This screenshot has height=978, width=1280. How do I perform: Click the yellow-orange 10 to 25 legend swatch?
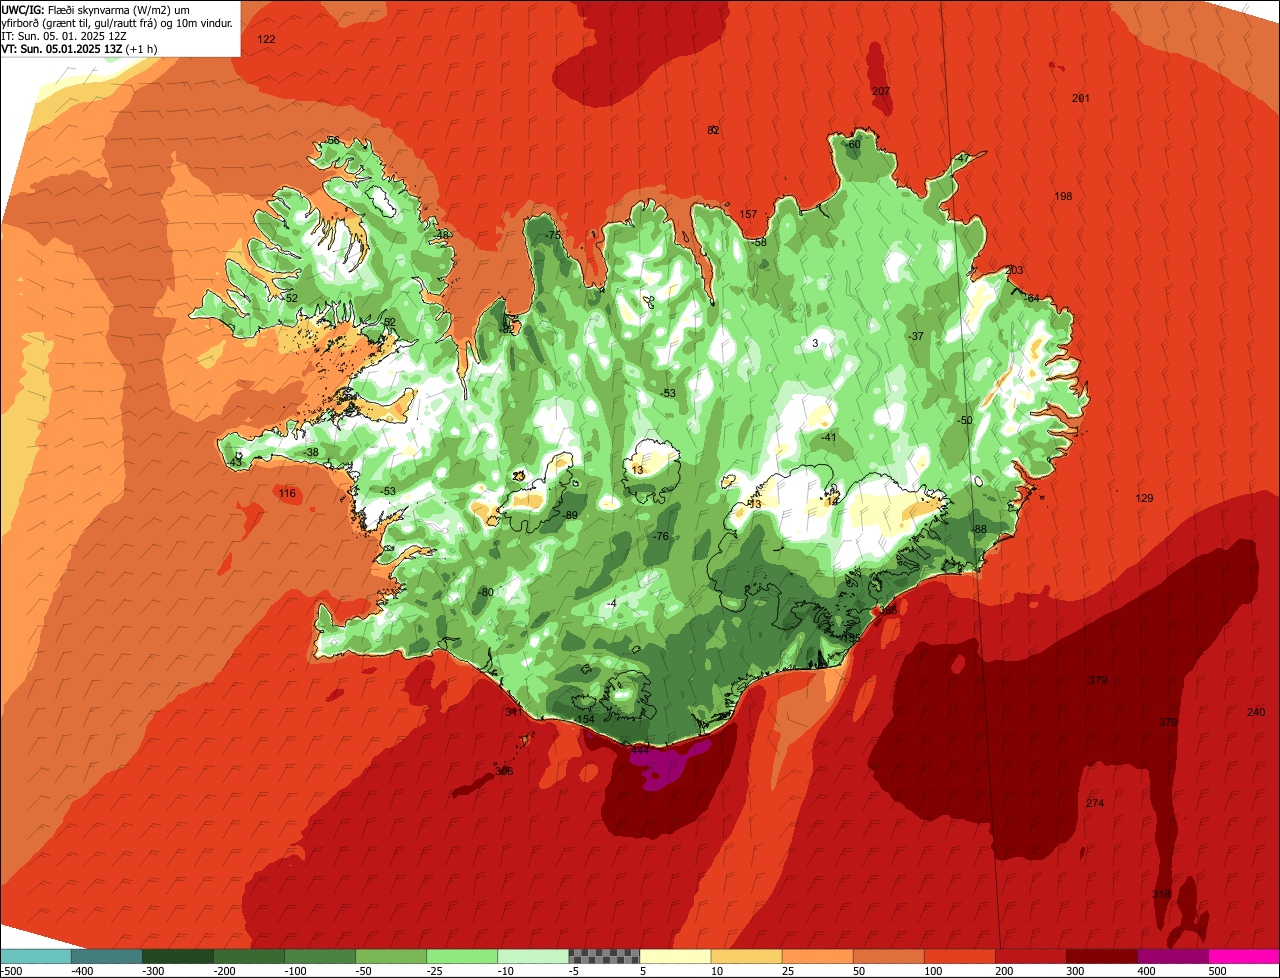coord(746,956)
